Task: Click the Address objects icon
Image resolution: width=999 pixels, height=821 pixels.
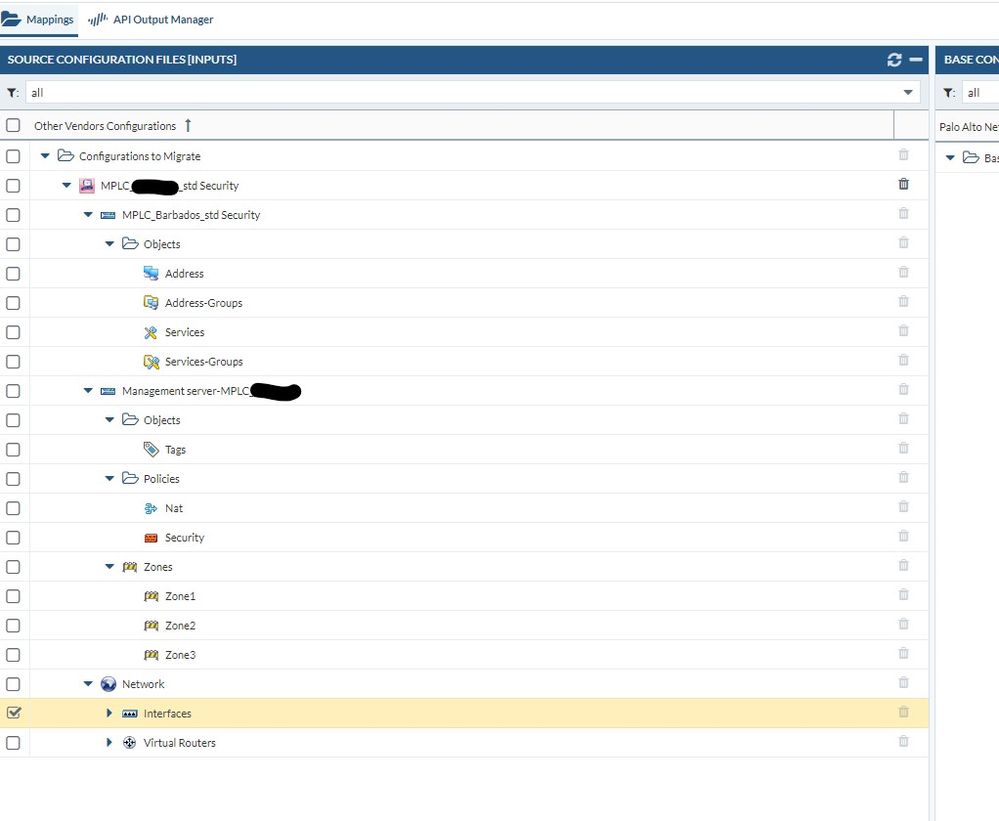Action: click(x=151, y=273)
